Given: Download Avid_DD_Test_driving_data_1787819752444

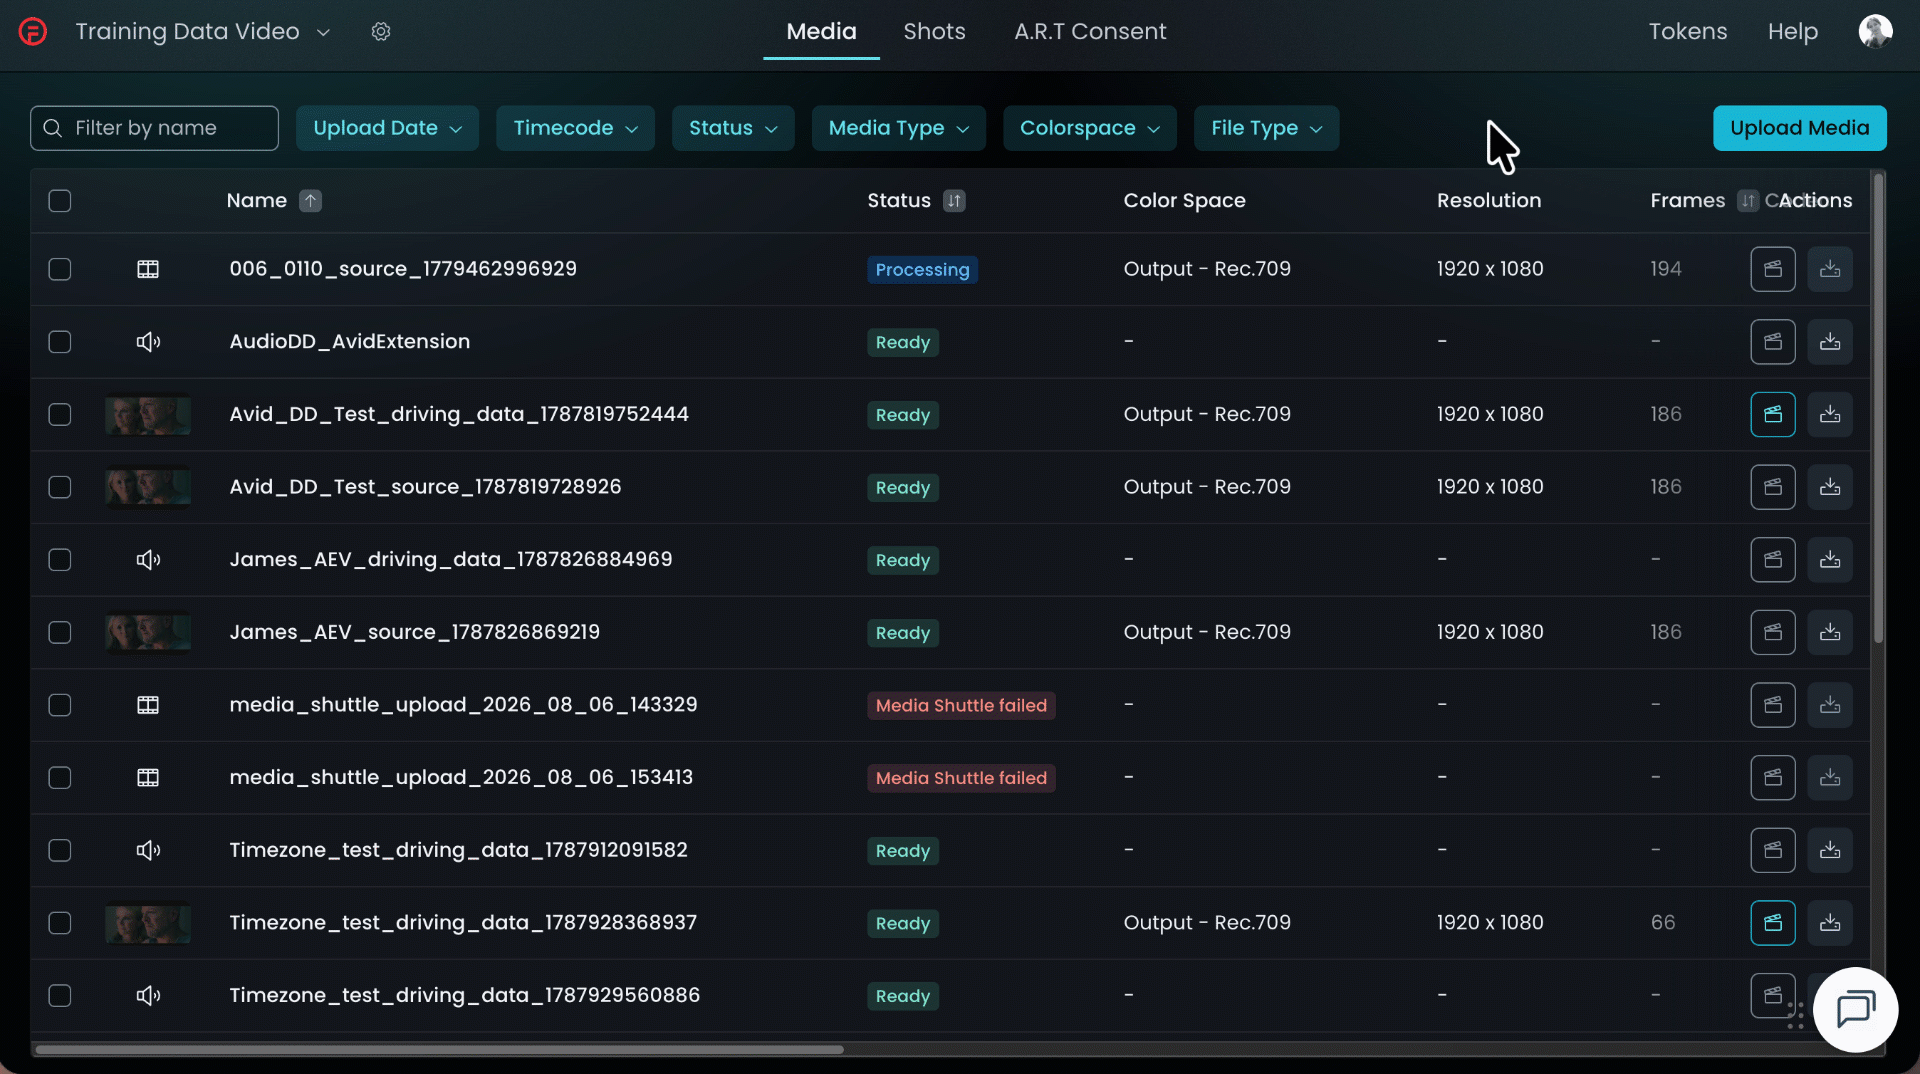Looking at the screenshot, I should pyautogui.click(x=1830, y=415).
